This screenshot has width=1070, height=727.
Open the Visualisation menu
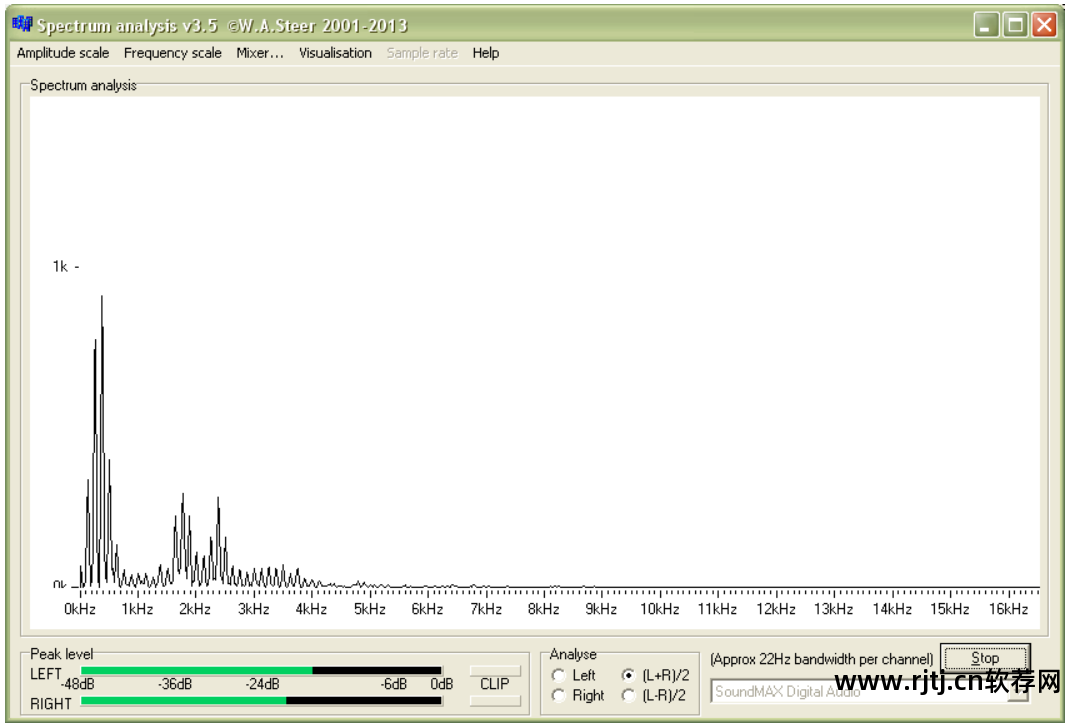335,53
